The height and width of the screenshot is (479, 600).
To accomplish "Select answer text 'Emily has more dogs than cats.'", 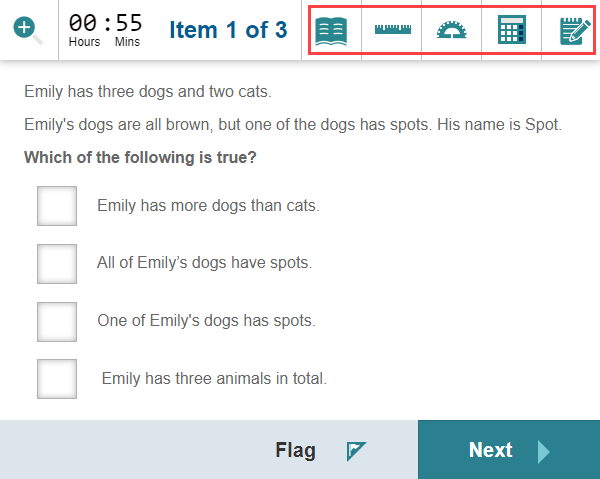I will click(208, 206).
